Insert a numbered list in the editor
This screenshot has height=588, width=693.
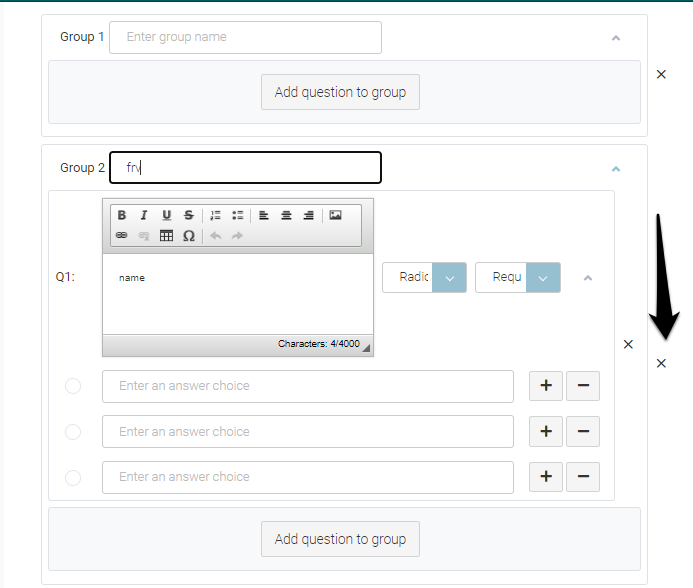pos(216,215)
